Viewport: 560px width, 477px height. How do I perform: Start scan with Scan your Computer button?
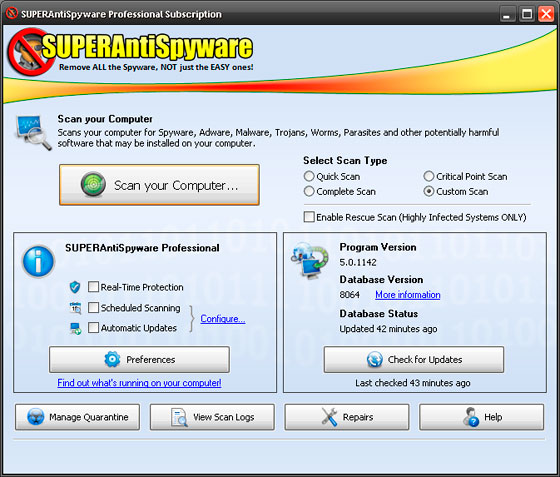[159, 185]
